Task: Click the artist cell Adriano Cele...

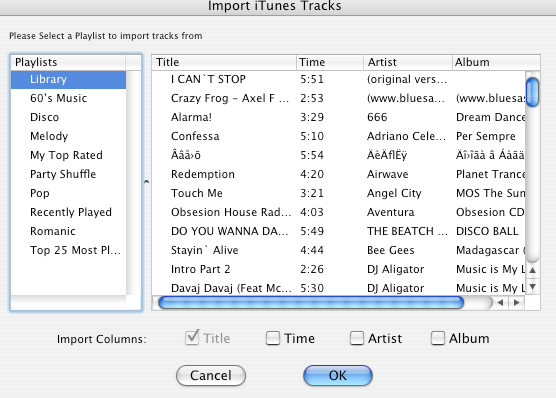Action: [x=406, y=136]
